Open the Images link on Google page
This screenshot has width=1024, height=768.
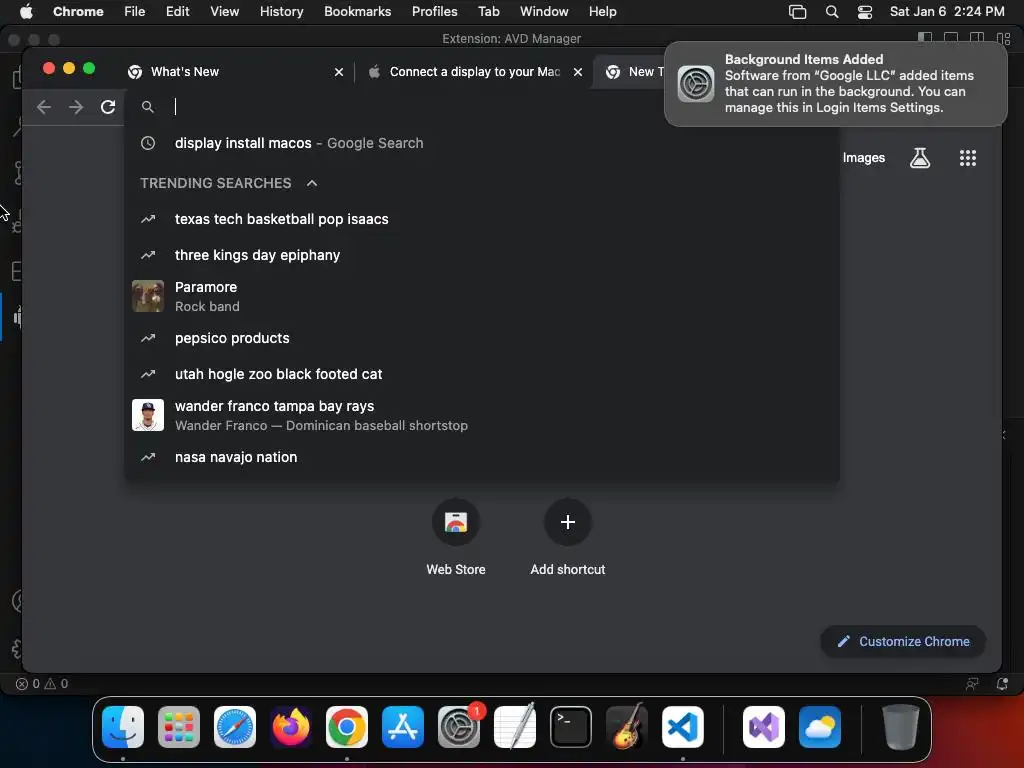pos(863,158)
